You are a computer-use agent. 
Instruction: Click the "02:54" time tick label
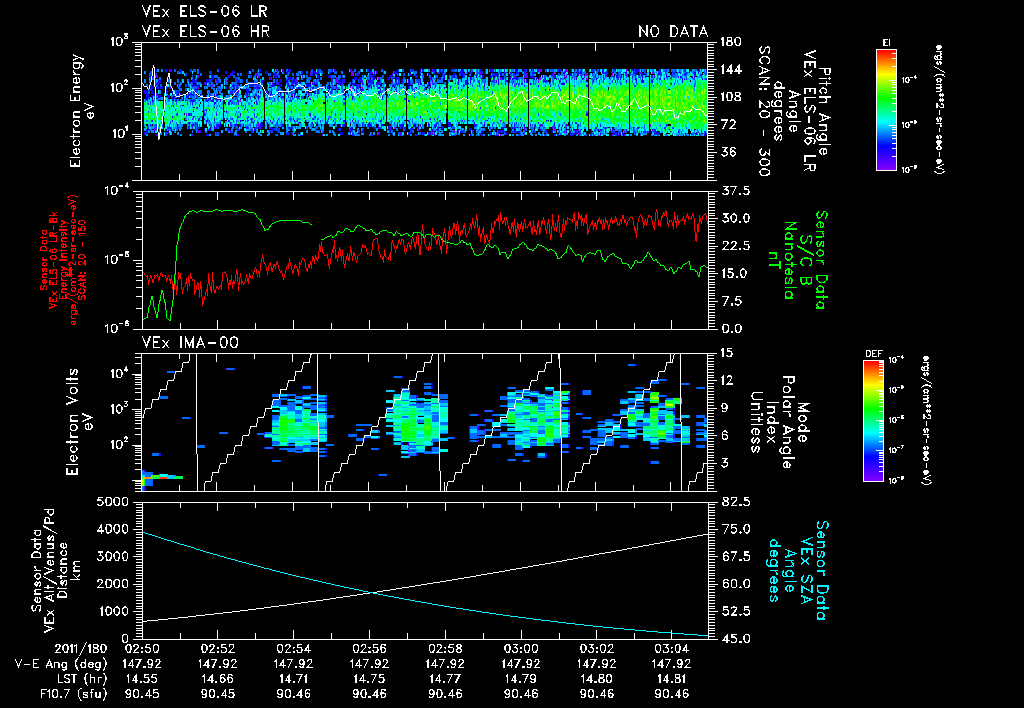pos(293,651)
